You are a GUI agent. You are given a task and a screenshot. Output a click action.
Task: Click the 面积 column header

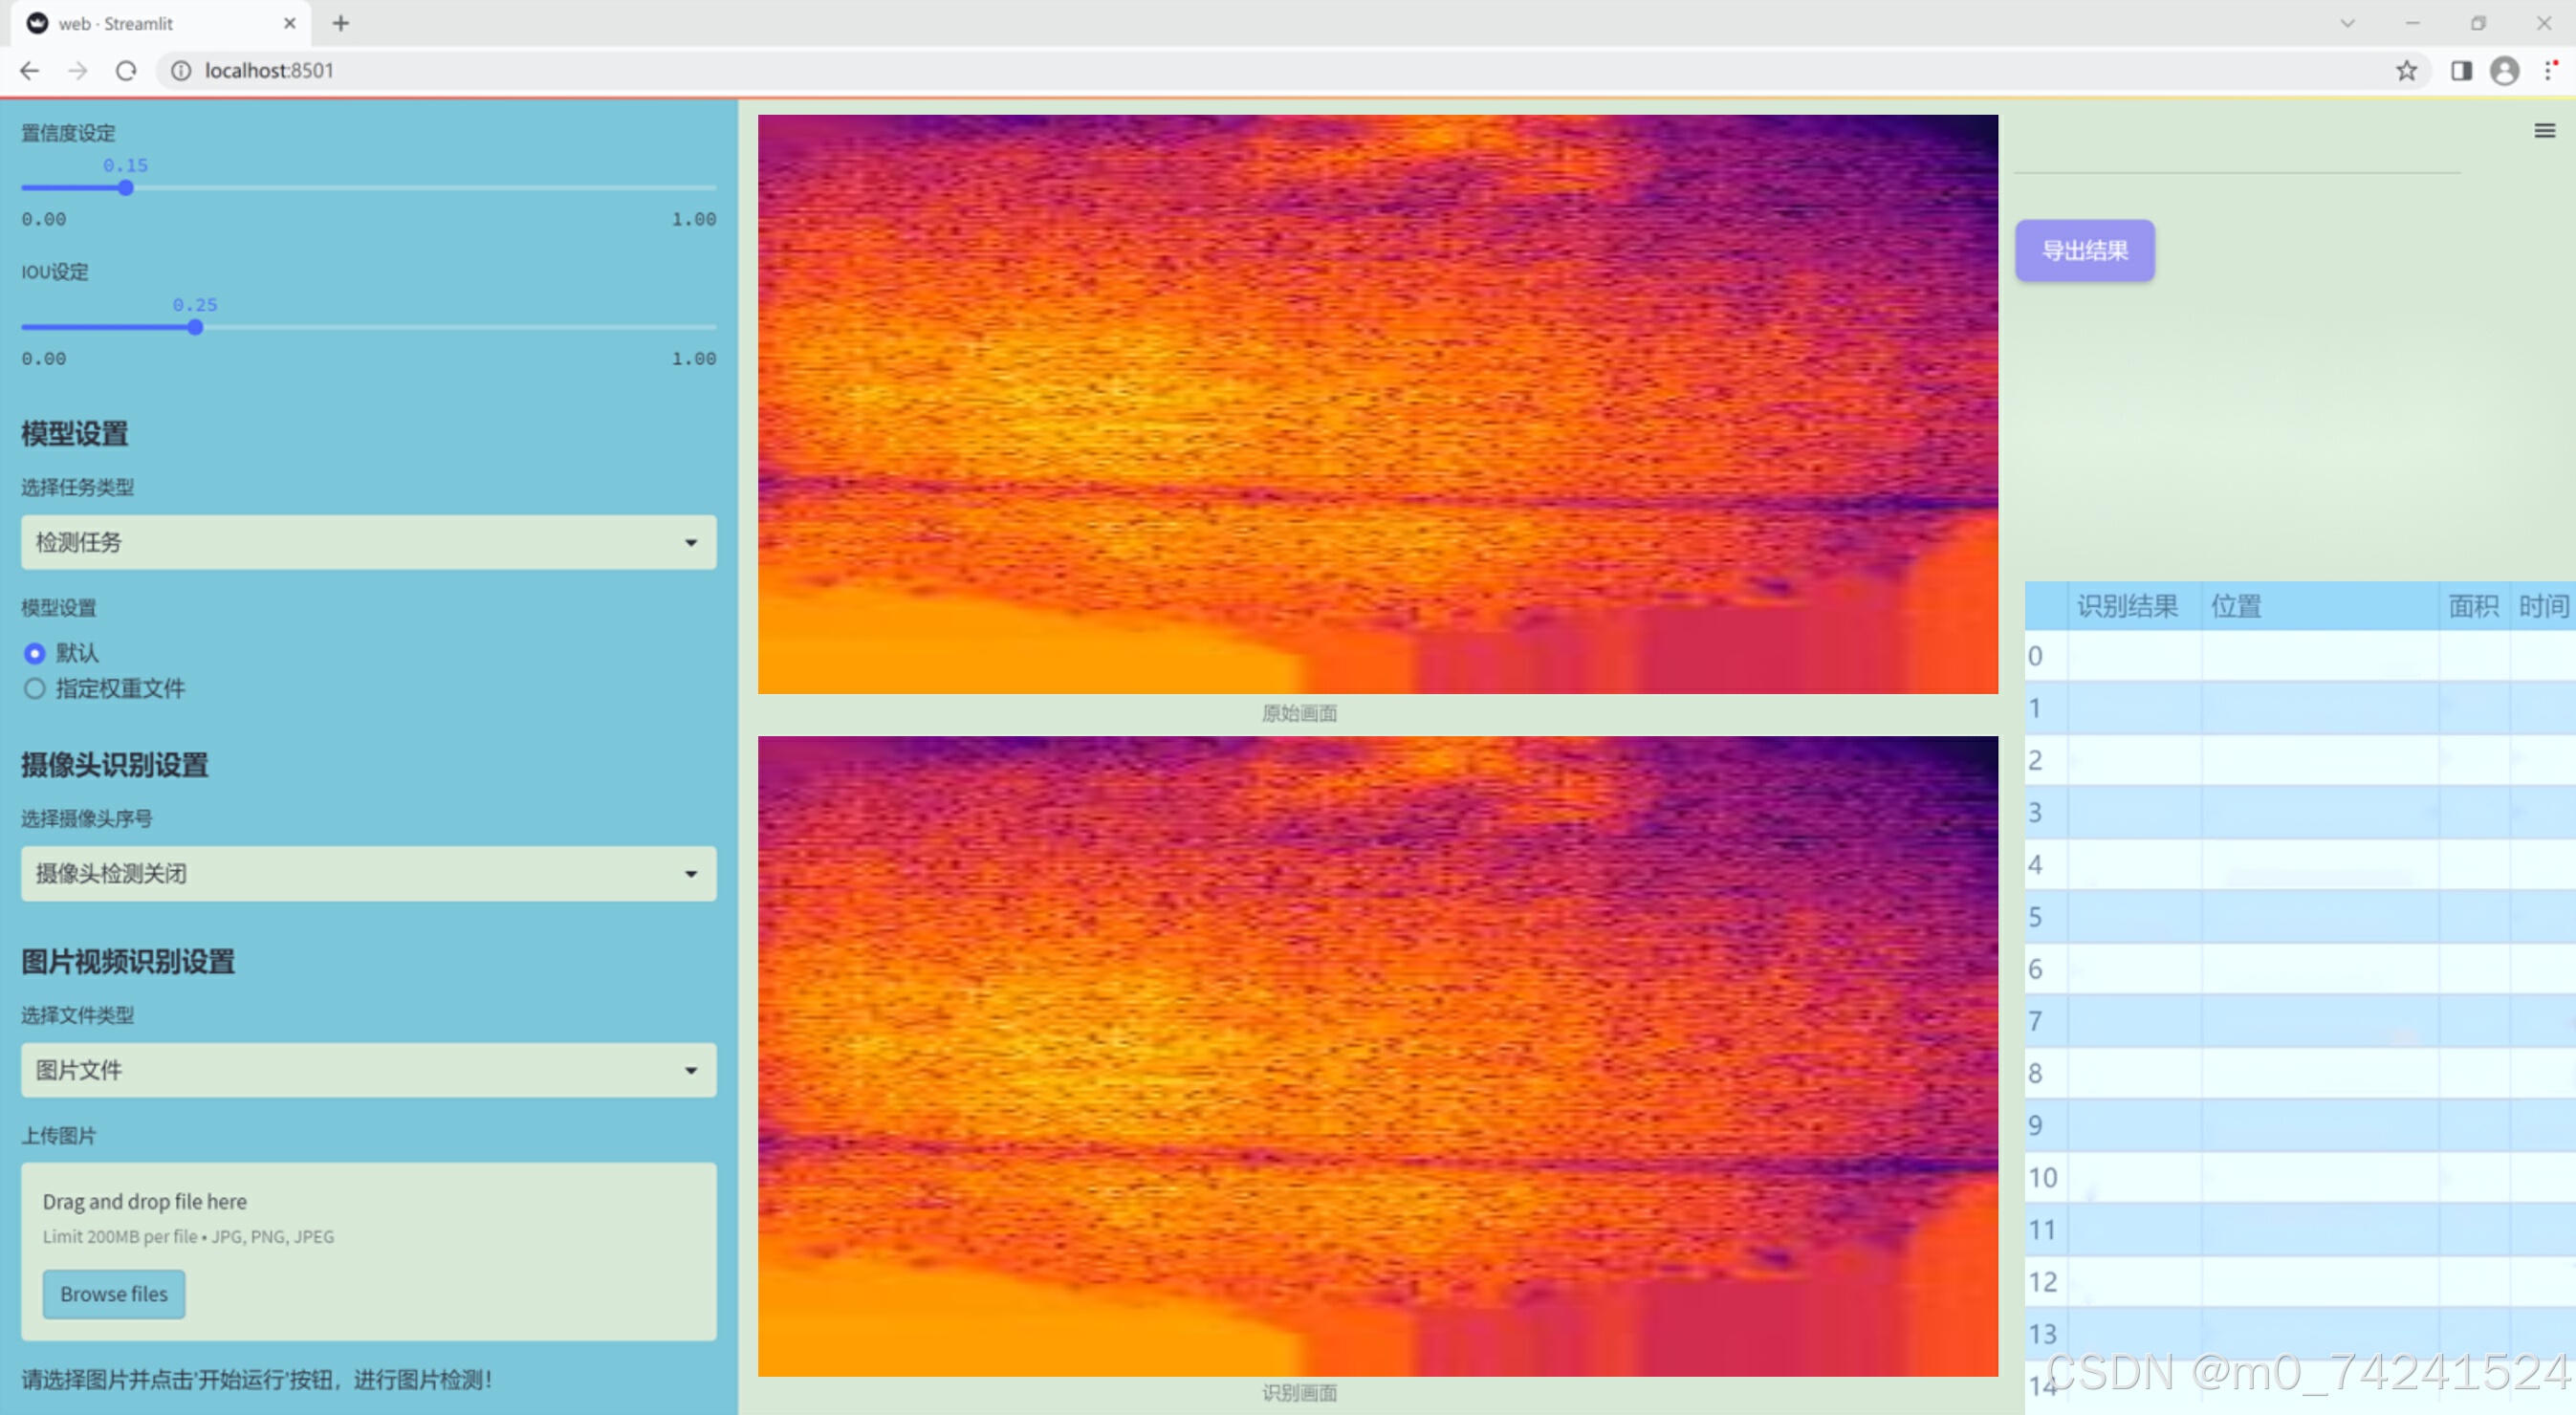(2474, 606)
